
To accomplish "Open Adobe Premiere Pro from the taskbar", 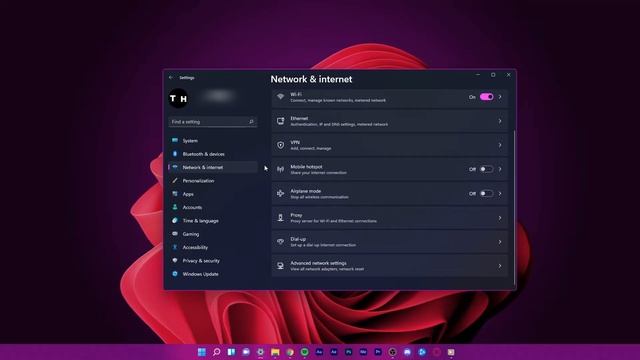I will point(378,352).
